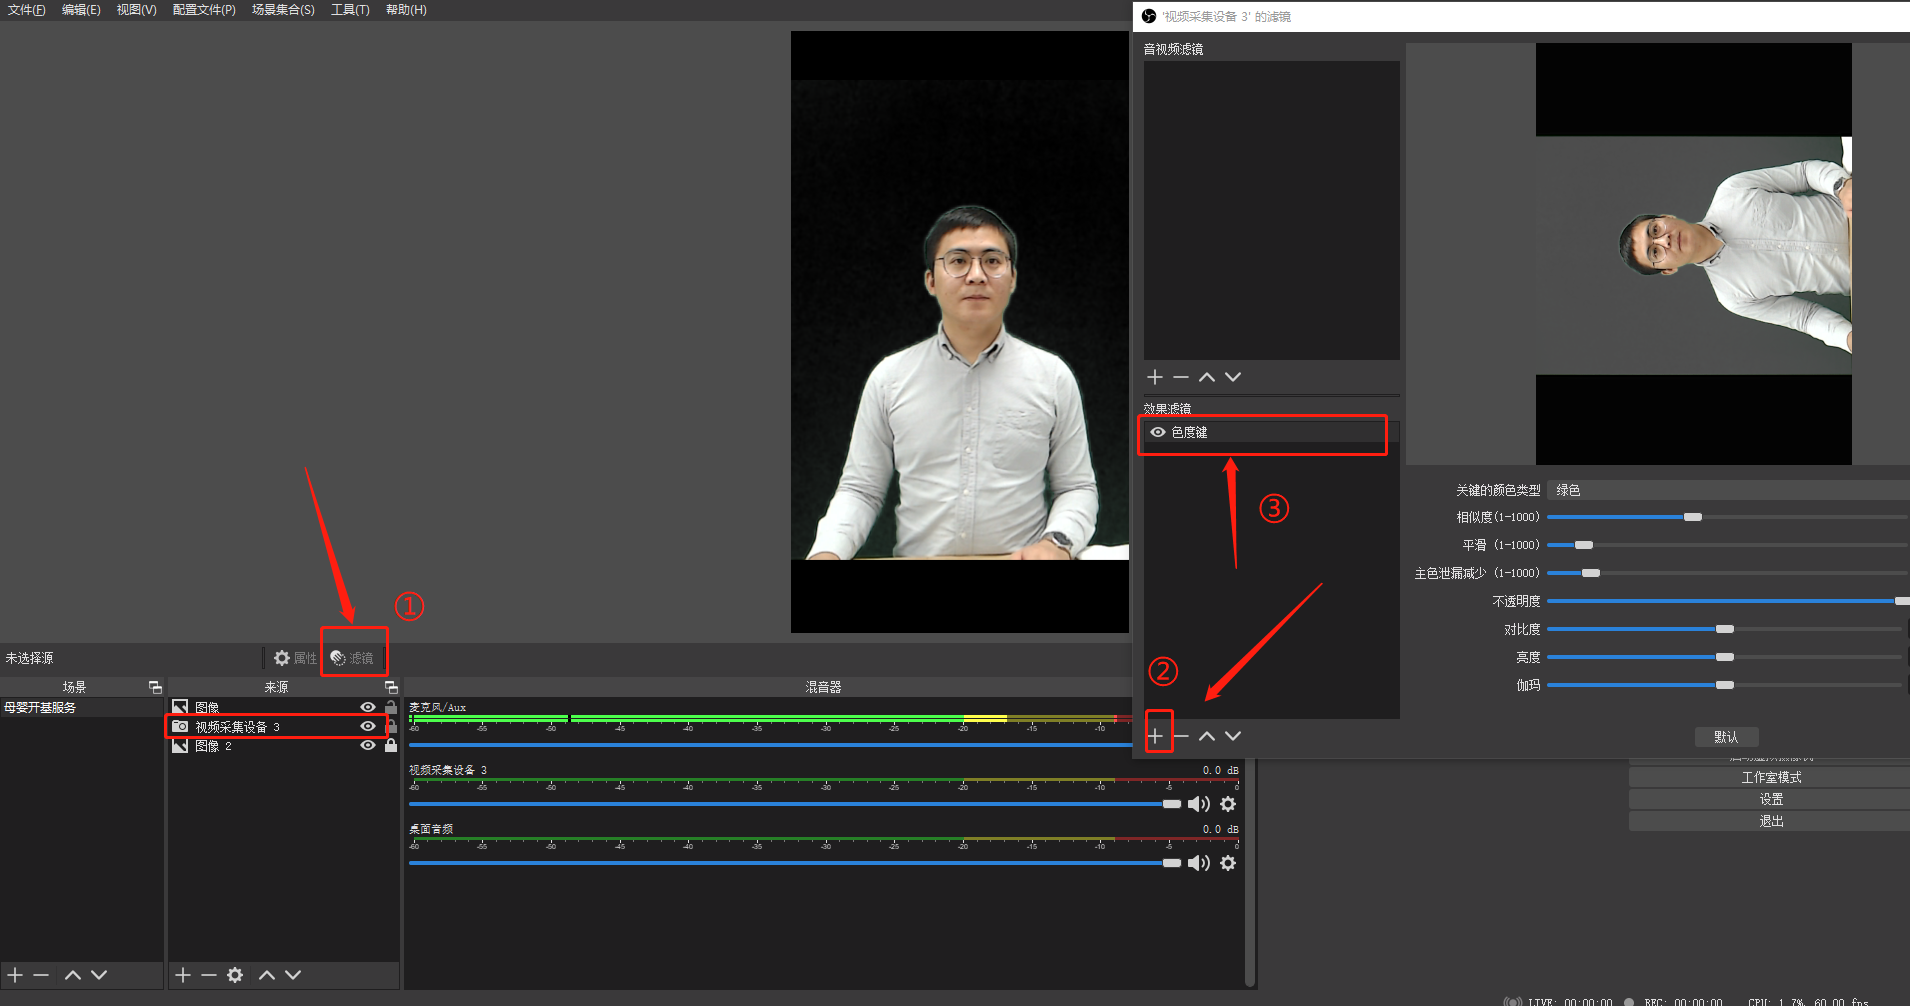The image size is (1910, 1006).
Task: Remove the selected source with the minus icon
Action: (209, 975)
